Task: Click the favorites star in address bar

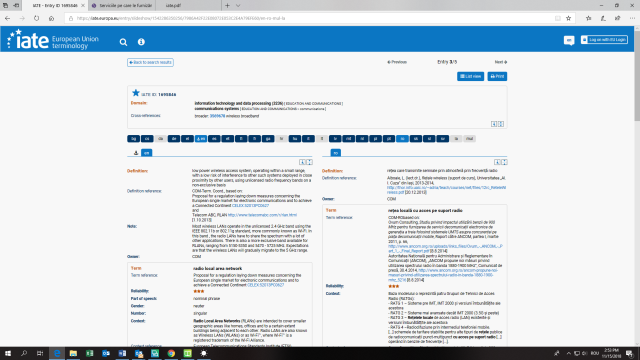Action: pos(568,18)
